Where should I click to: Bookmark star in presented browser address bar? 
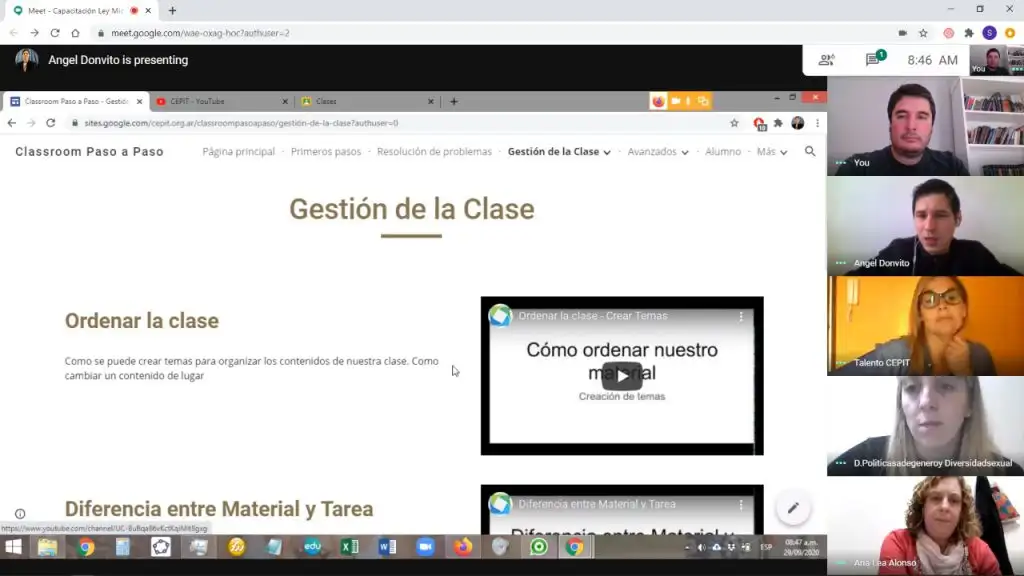(734, 123)
